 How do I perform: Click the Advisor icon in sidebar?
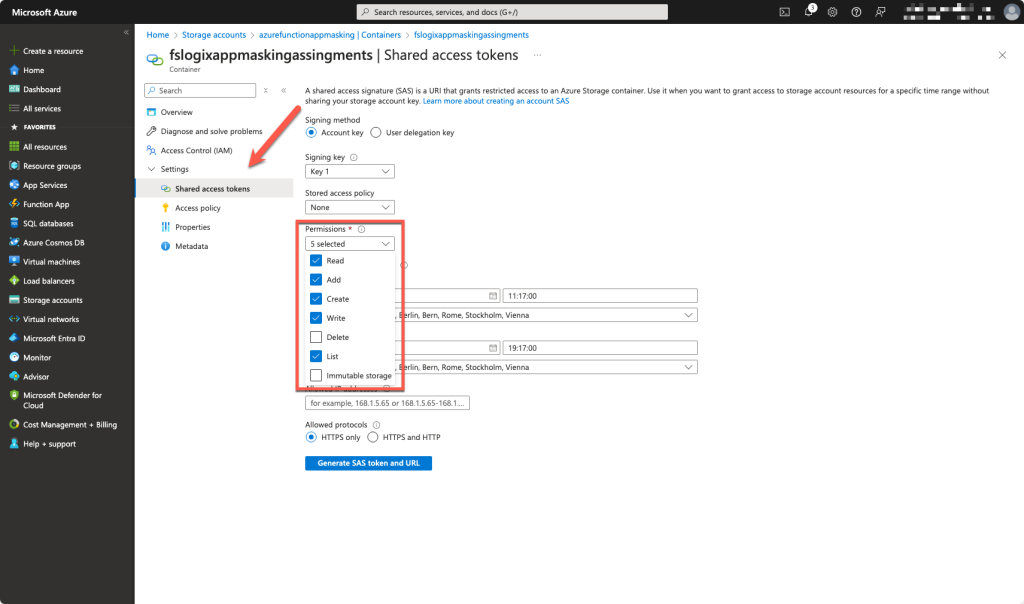(14, 376)
